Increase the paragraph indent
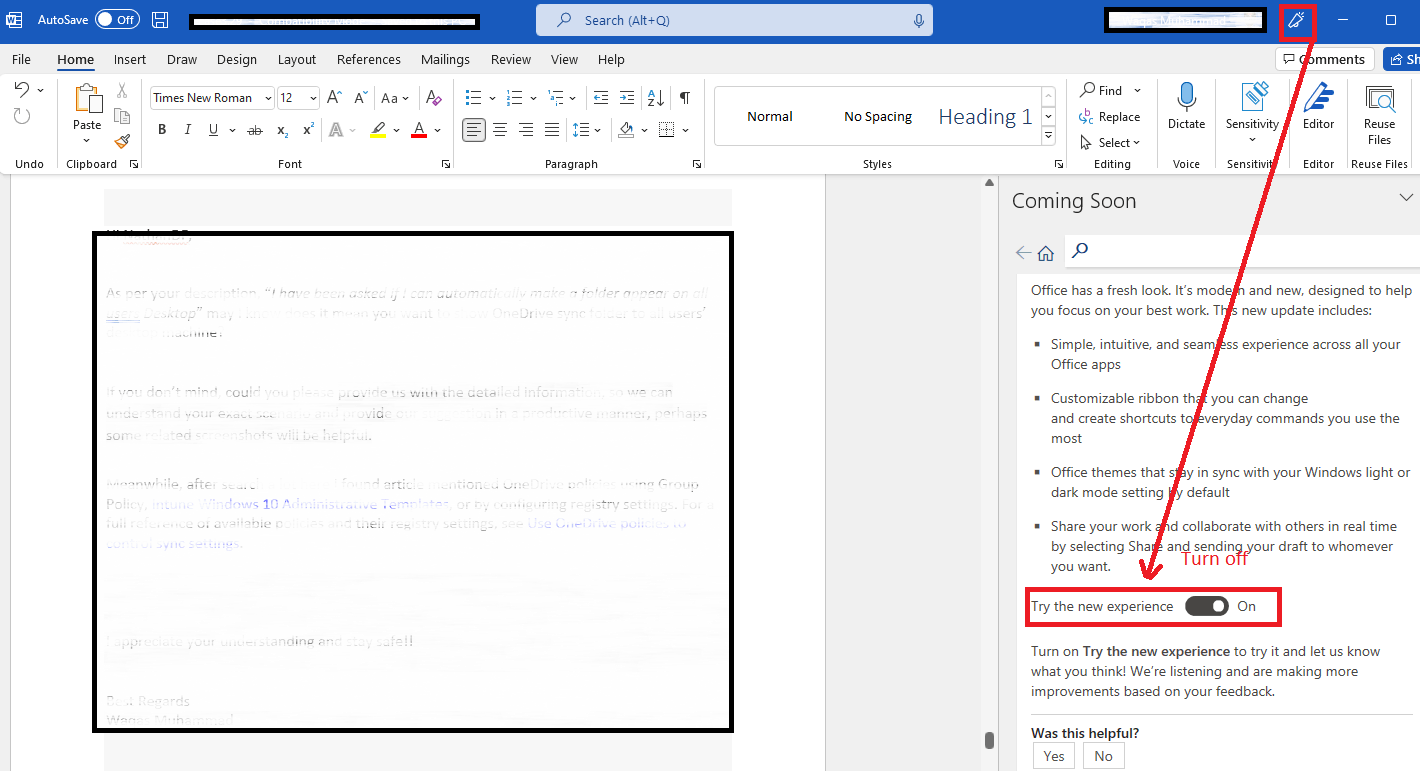Image resolution: width=1420 pixels, height=771 pixels. tap(627, 98)
